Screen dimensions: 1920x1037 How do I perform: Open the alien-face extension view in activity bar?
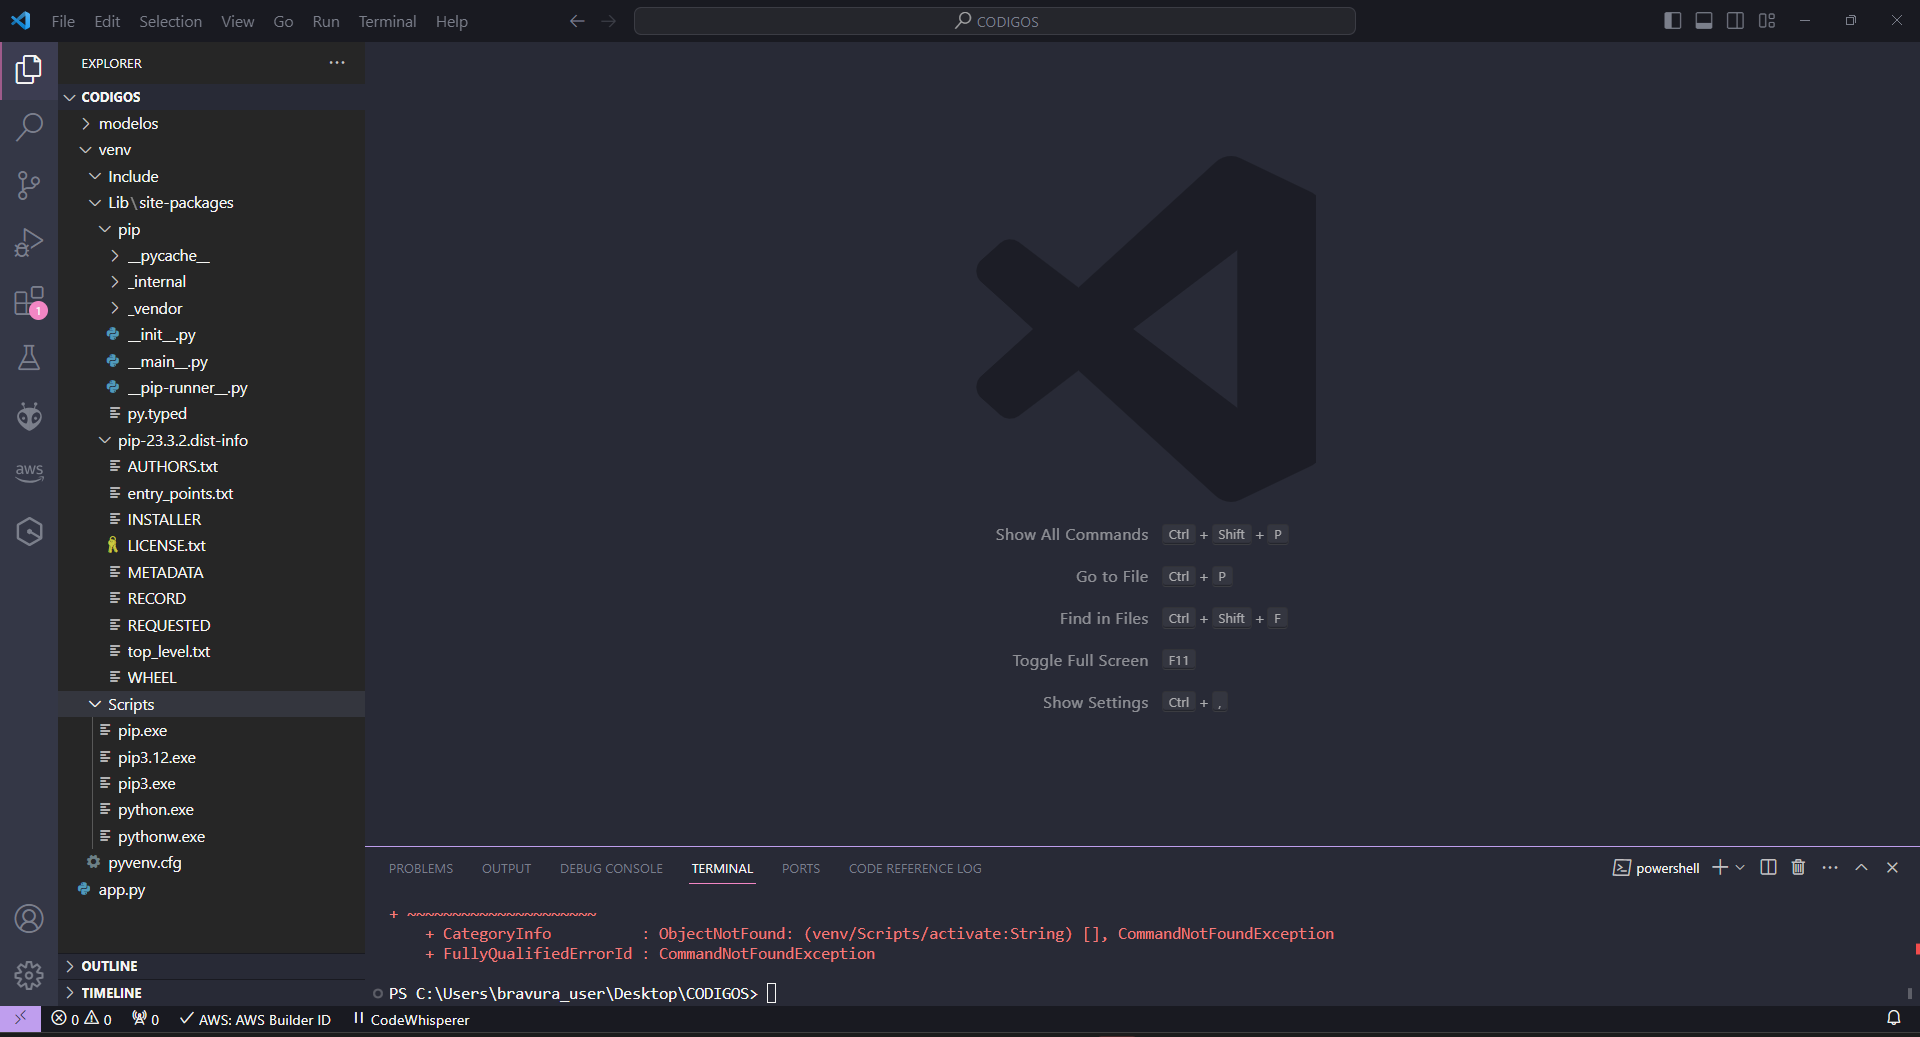(x=29, y=415)
